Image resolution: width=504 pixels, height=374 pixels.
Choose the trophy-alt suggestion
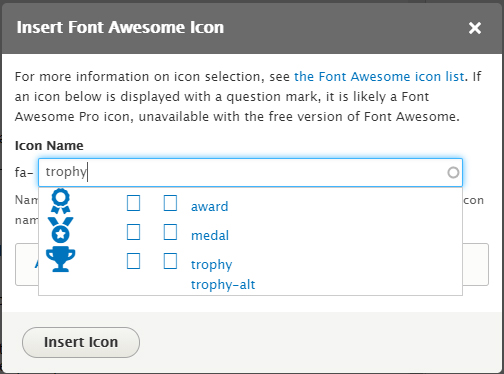point(223,285)
